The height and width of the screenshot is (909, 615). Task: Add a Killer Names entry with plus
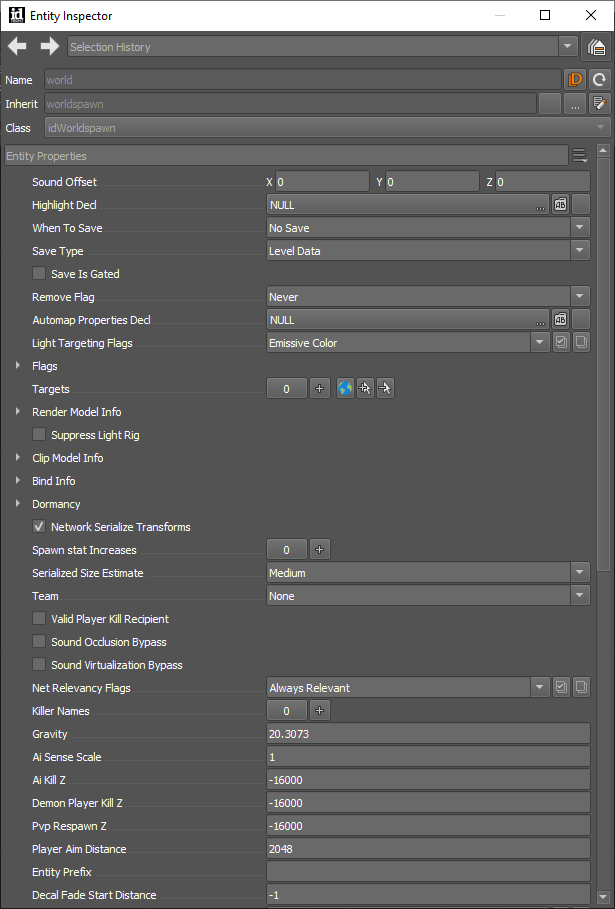click(x=319, y=711)
